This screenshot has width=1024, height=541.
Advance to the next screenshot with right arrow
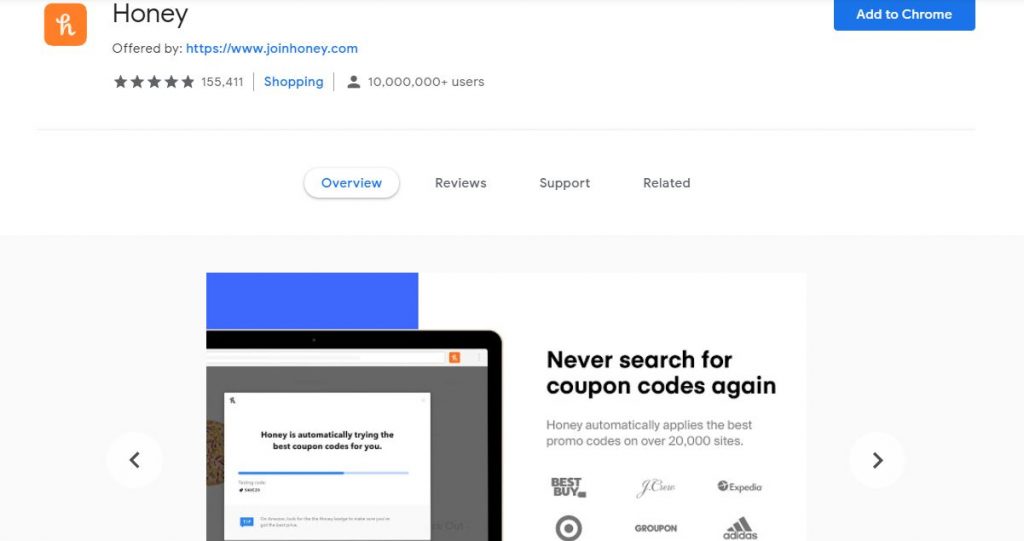877,460
